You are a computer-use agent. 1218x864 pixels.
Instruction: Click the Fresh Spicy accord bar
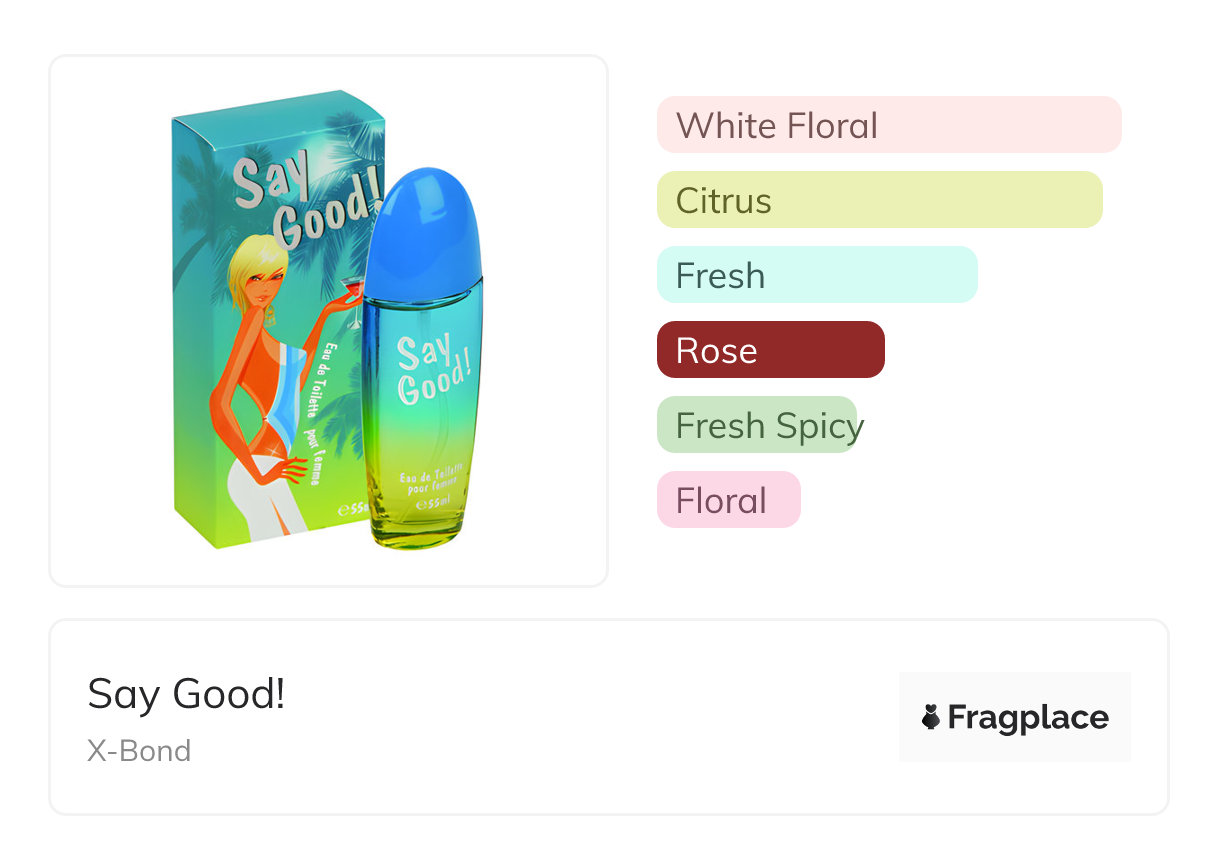coord(757,425)
